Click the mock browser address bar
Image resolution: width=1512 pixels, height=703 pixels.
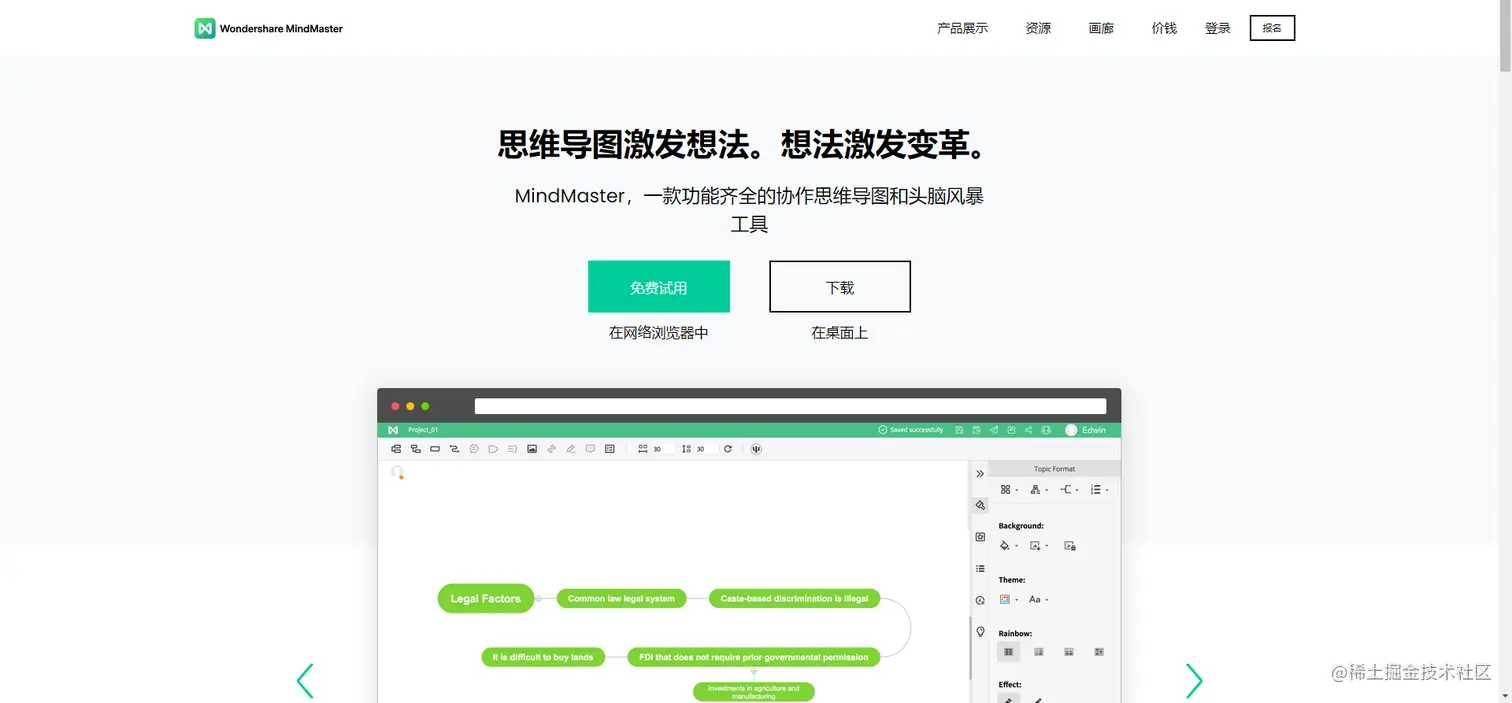click(x=790, y=406)
